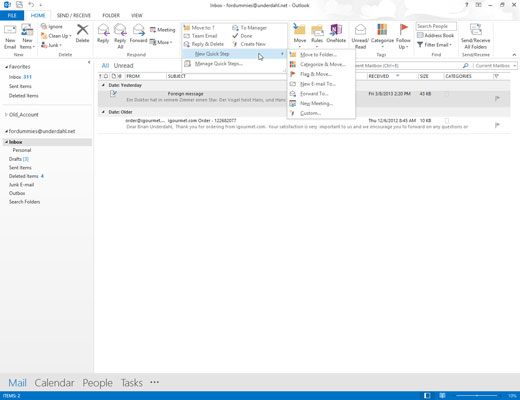Forward the selected message
The width and height of the screenshot is (520, 400).
(138, 34)
